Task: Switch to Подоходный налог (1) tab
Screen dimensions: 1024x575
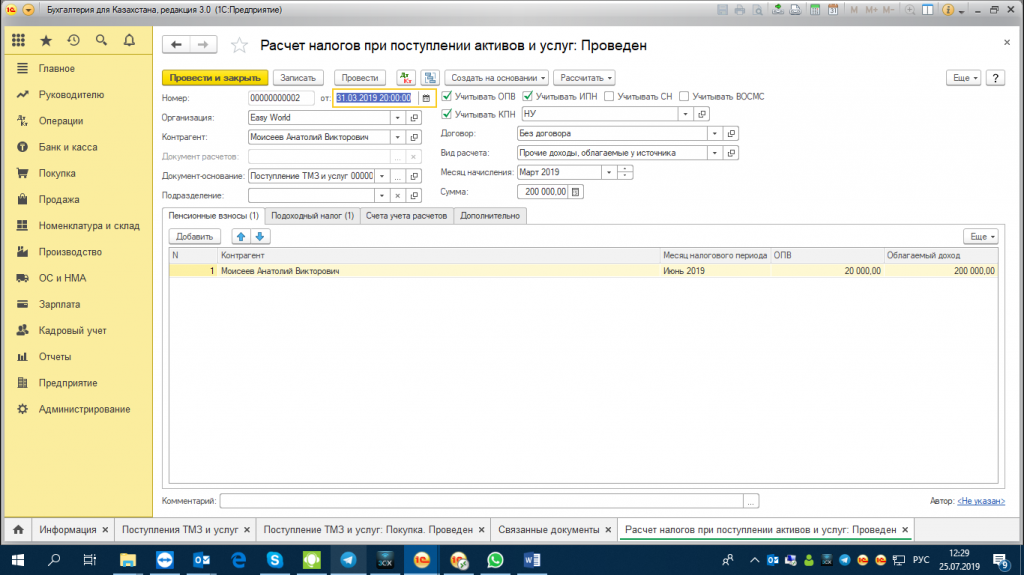Action: pos(312,216)
